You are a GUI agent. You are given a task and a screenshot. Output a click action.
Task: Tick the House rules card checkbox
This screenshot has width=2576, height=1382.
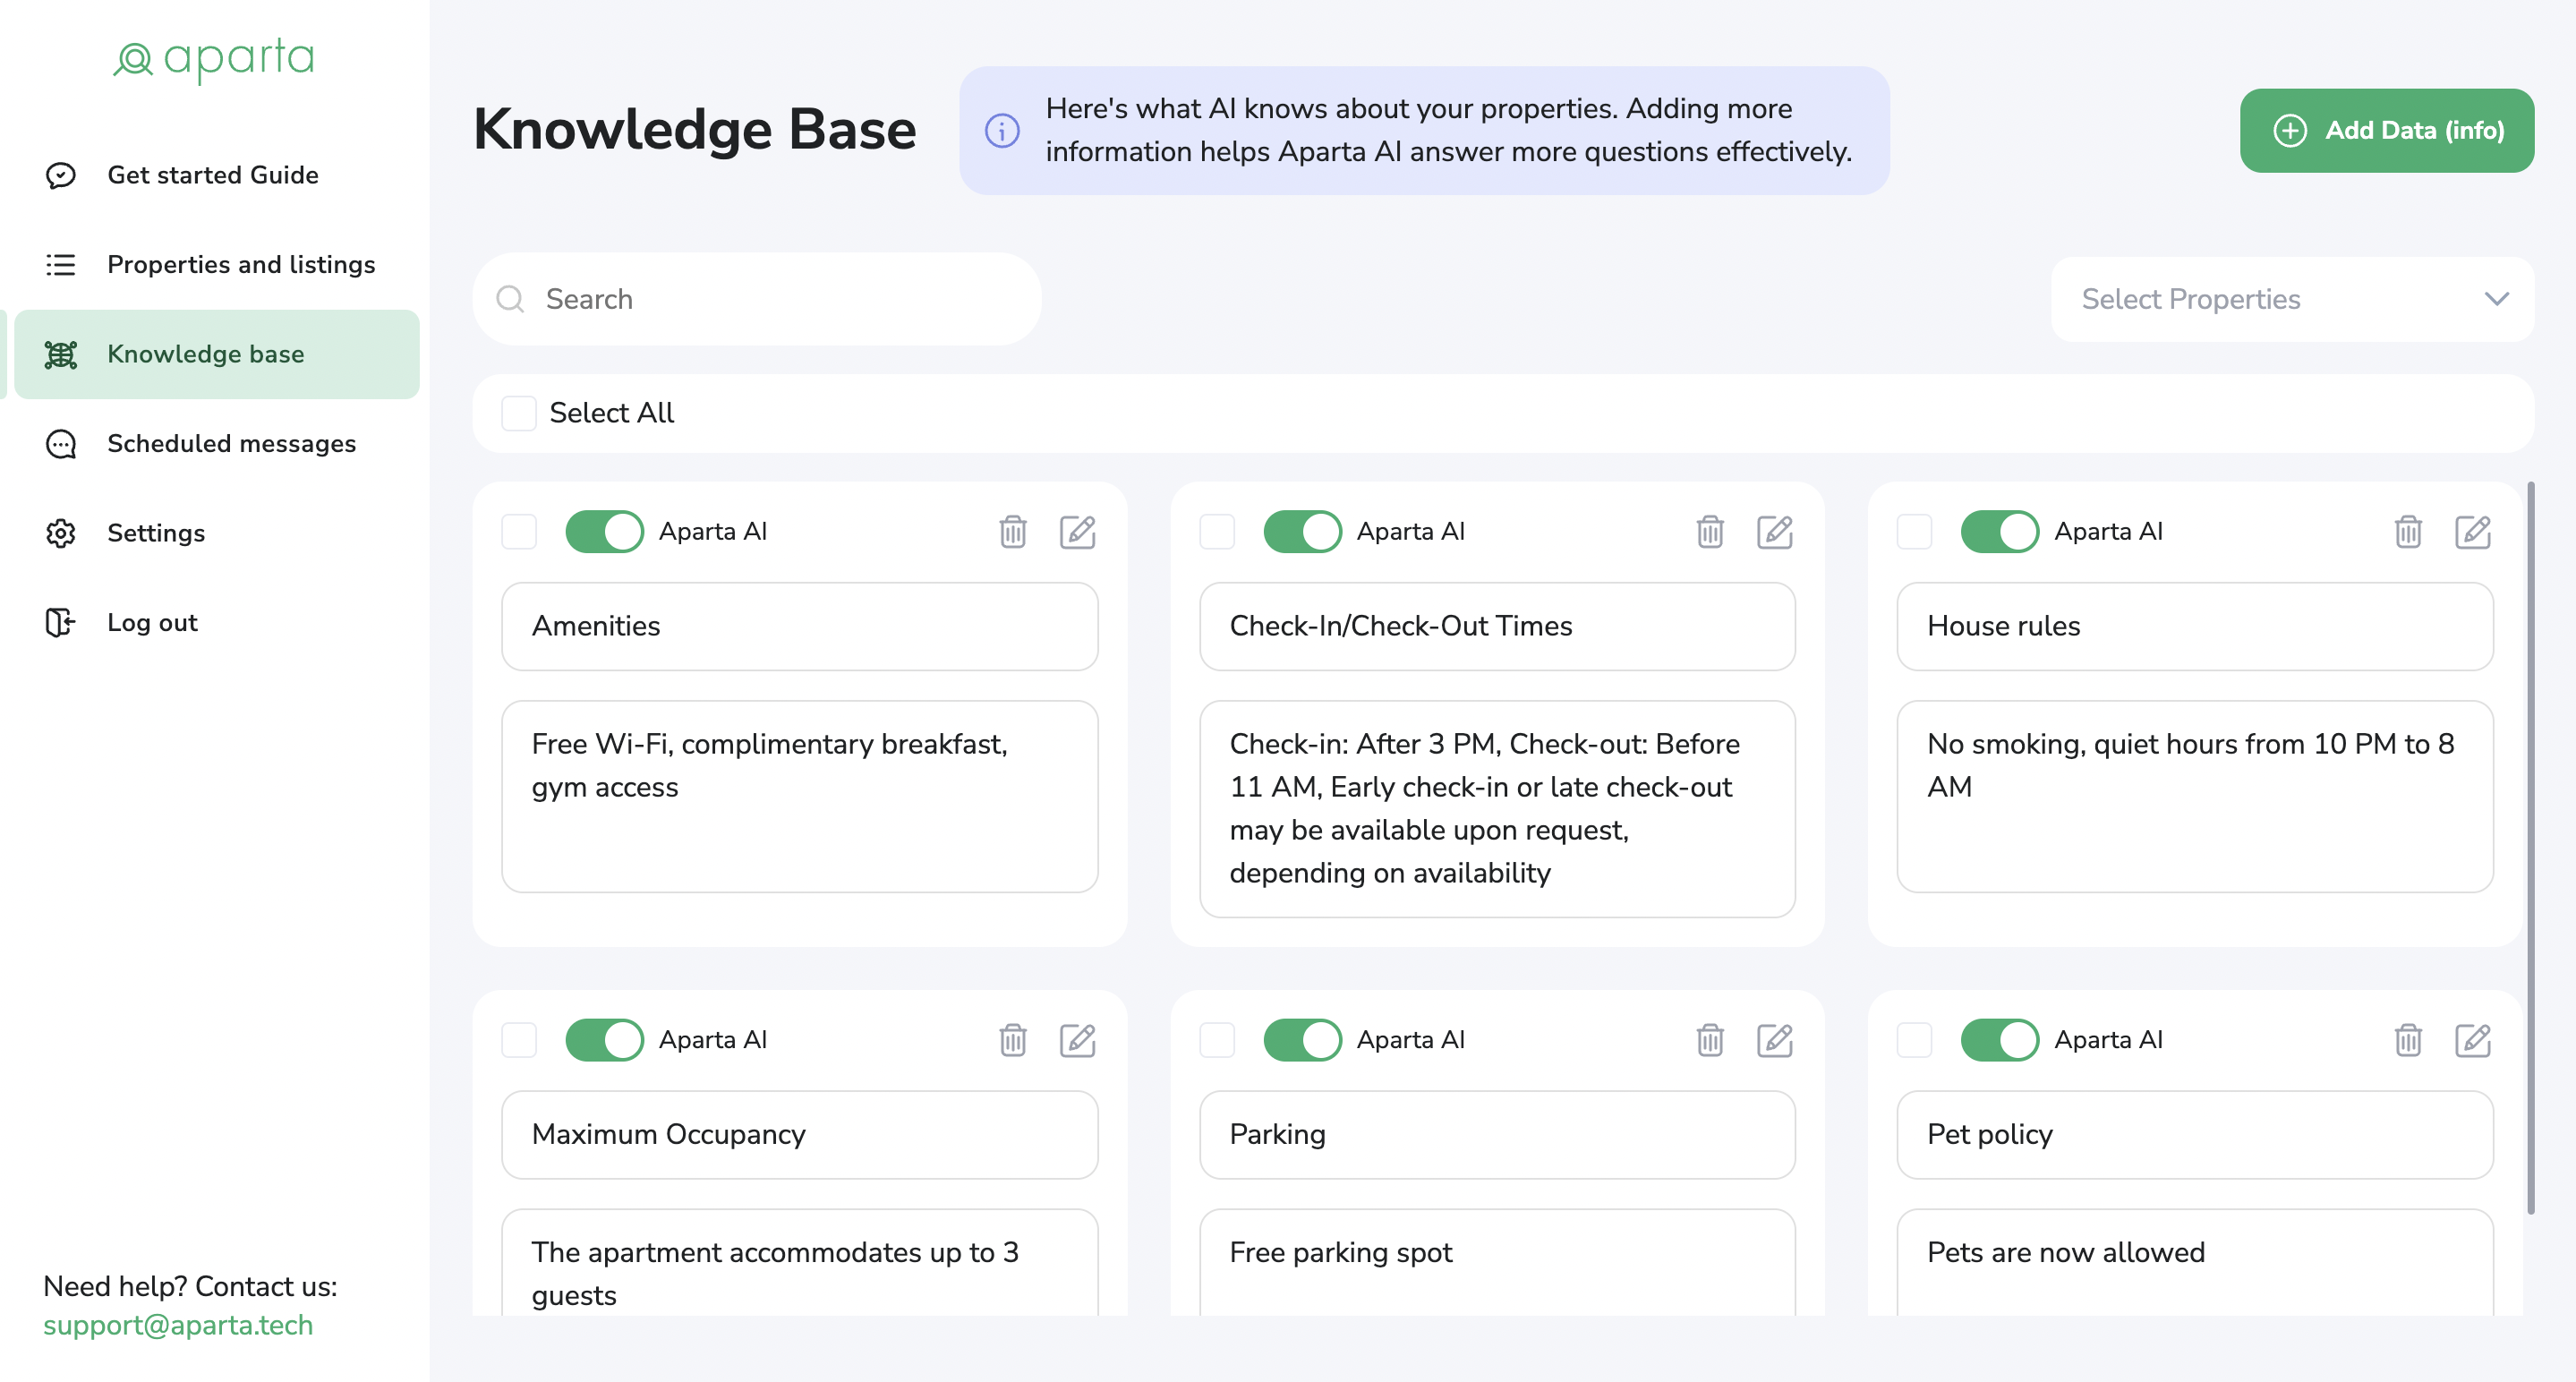click(1913, 532)
